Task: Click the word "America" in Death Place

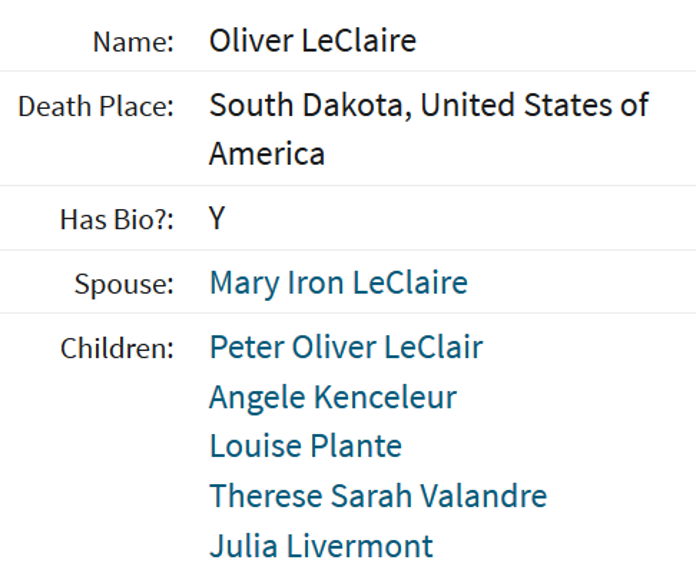Action: [x=267, y=154]
